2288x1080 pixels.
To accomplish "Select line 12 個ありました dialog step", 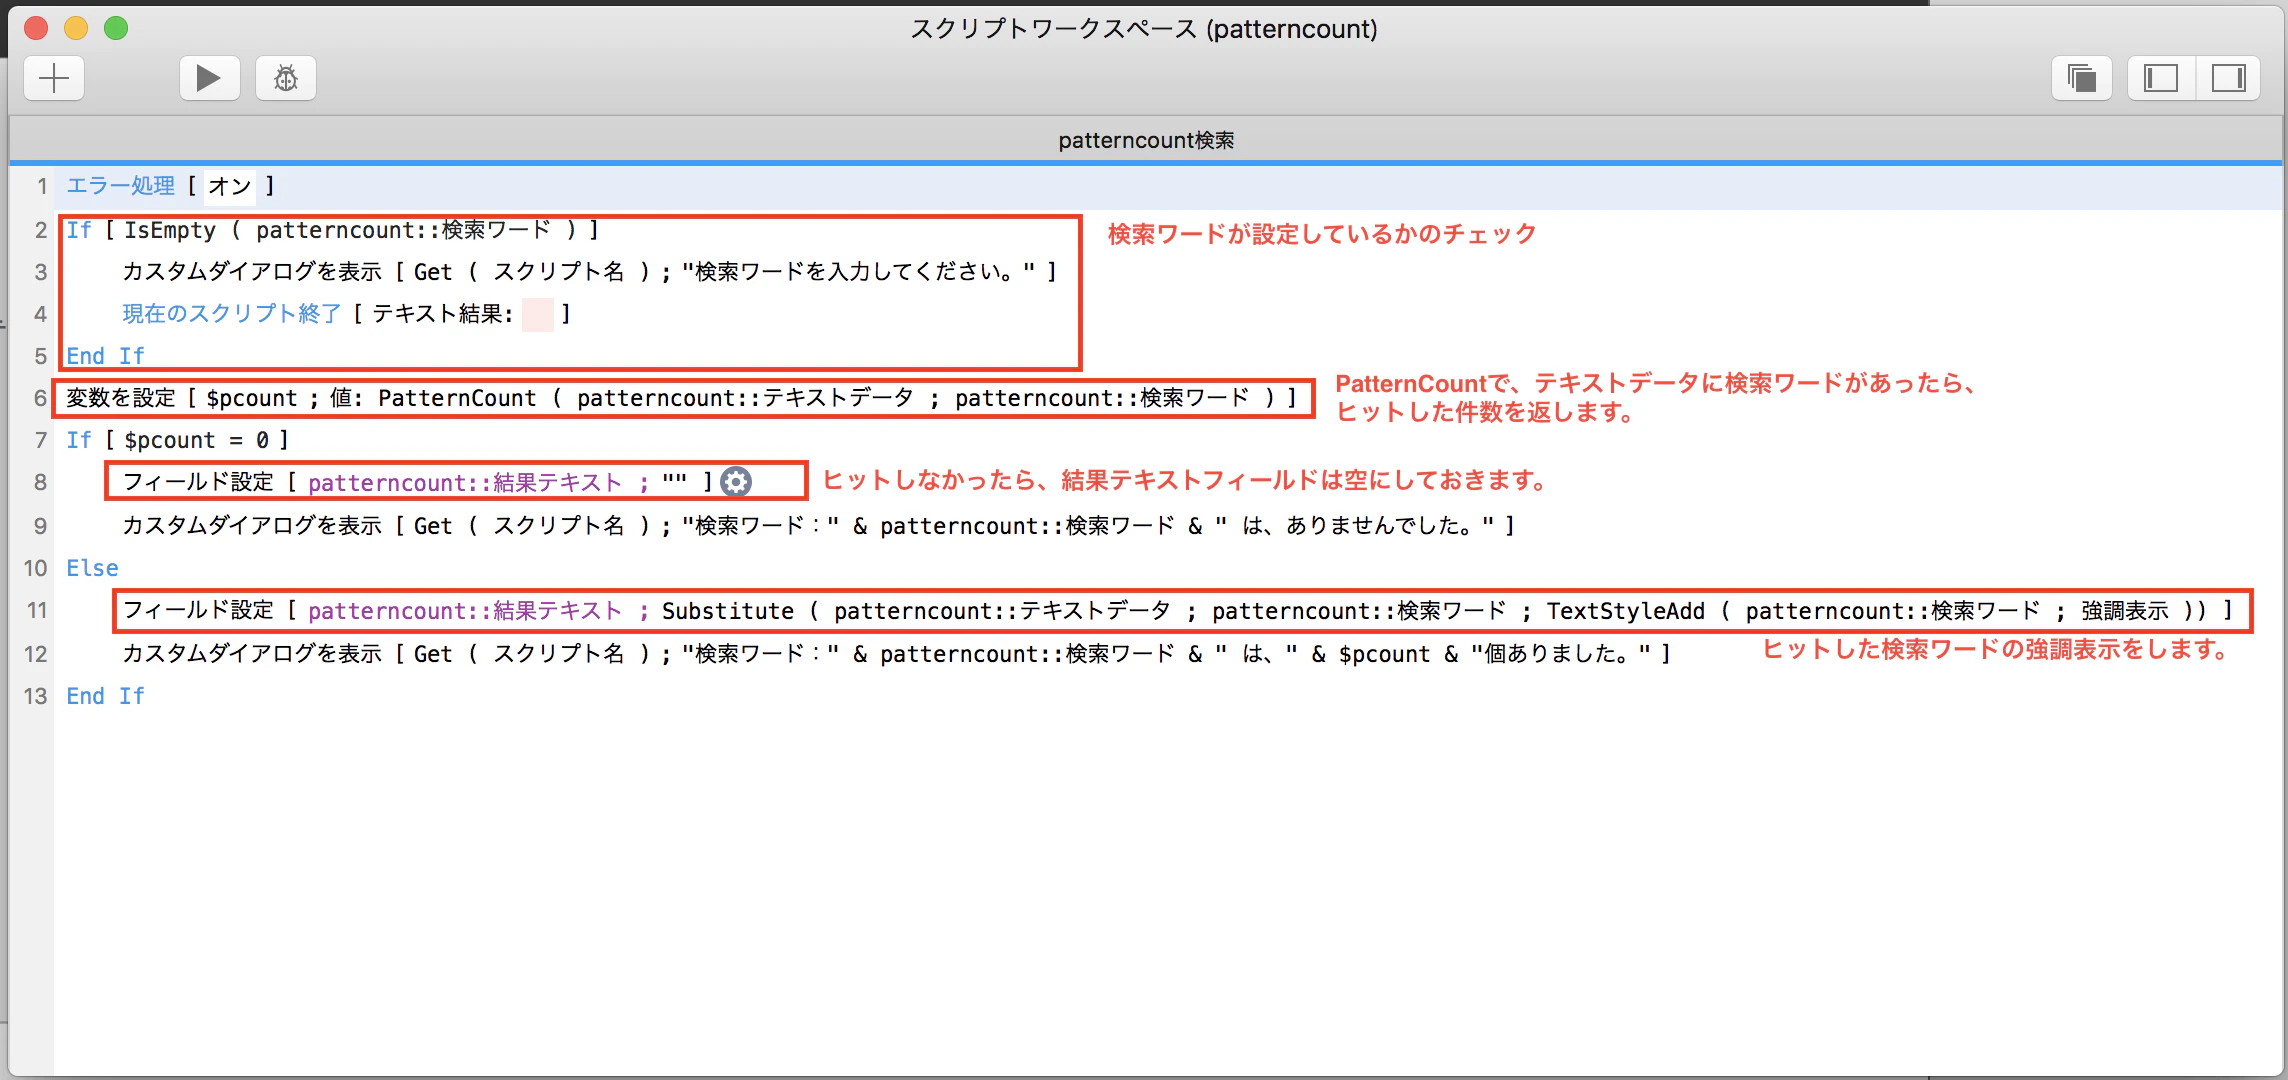I will point(896,654).
